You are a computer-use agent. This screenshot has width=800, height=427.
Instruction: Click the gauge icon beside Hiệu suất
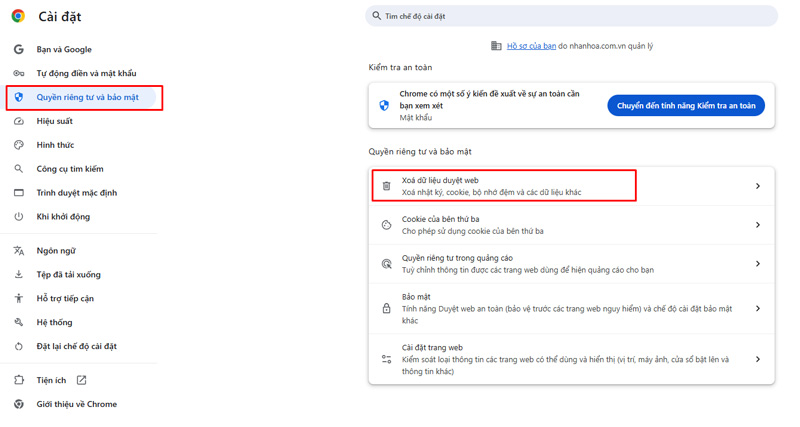[18, 121]
